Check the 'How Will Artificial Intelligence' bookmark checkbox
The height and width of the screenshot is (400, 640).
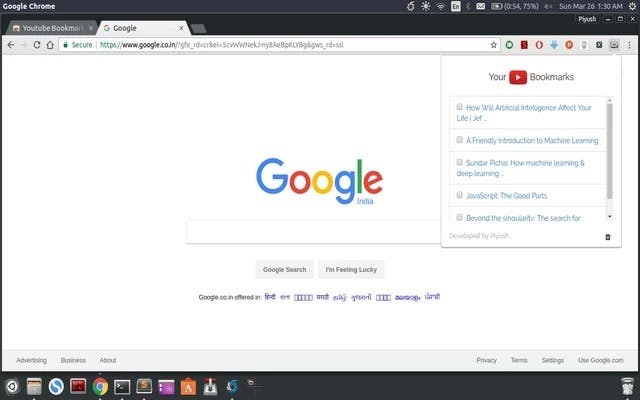[x=460, y=107]
